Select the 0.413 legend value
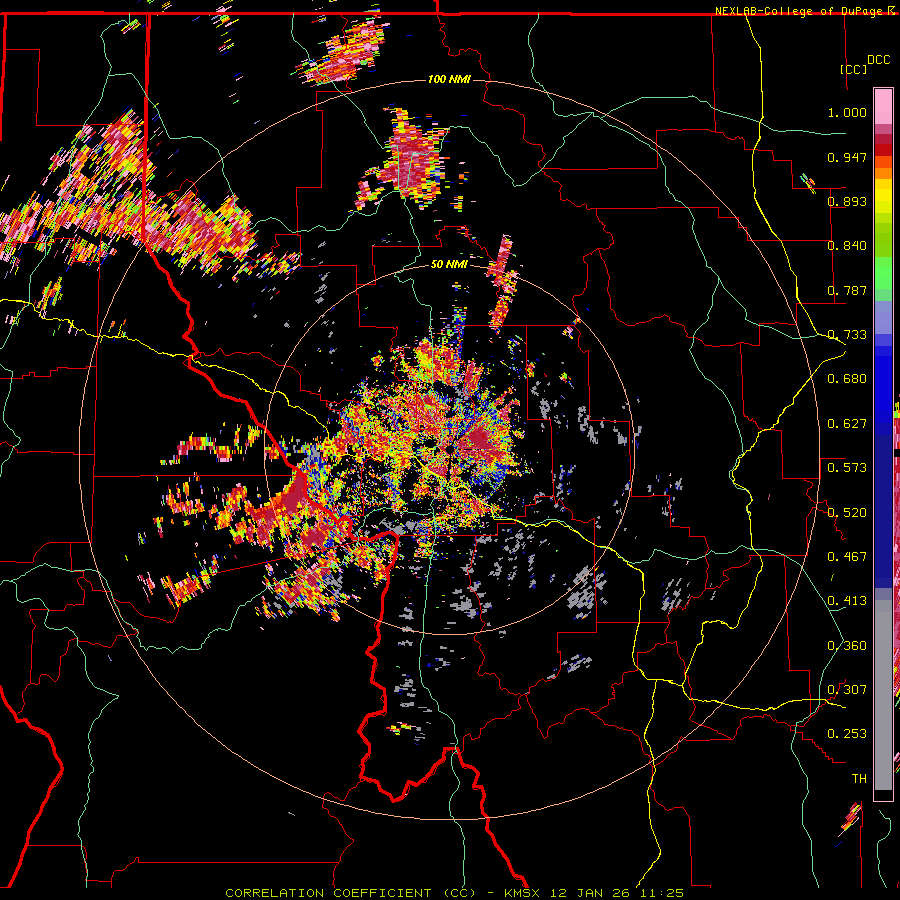 tap(847, 601)
